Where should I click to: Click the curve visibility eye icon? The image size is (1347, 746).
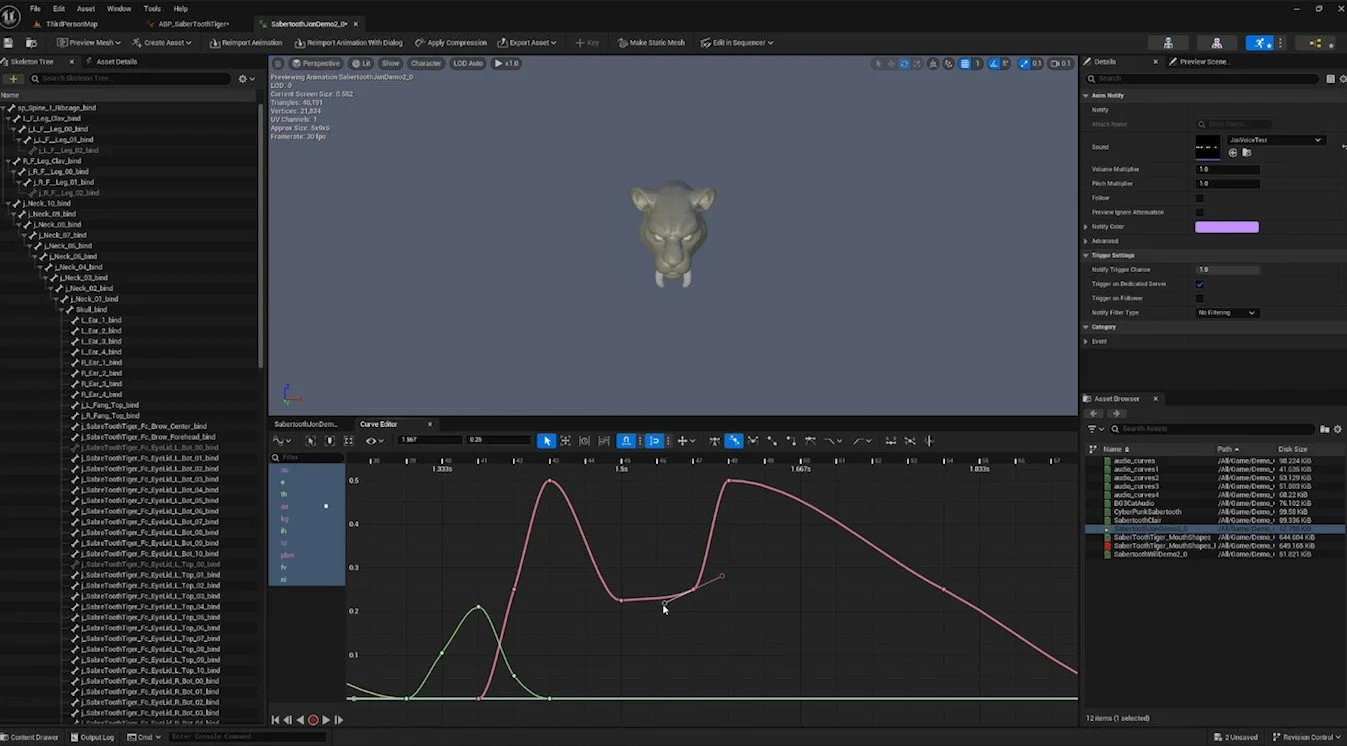point(372,441)
